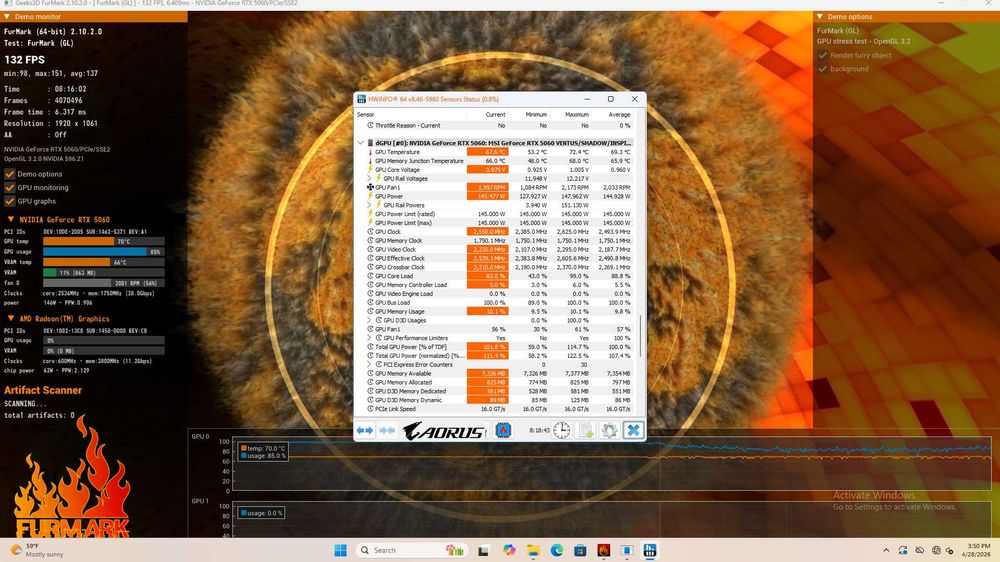Select the Total GPU Power [% of TDP] row

tap(500, 346)
